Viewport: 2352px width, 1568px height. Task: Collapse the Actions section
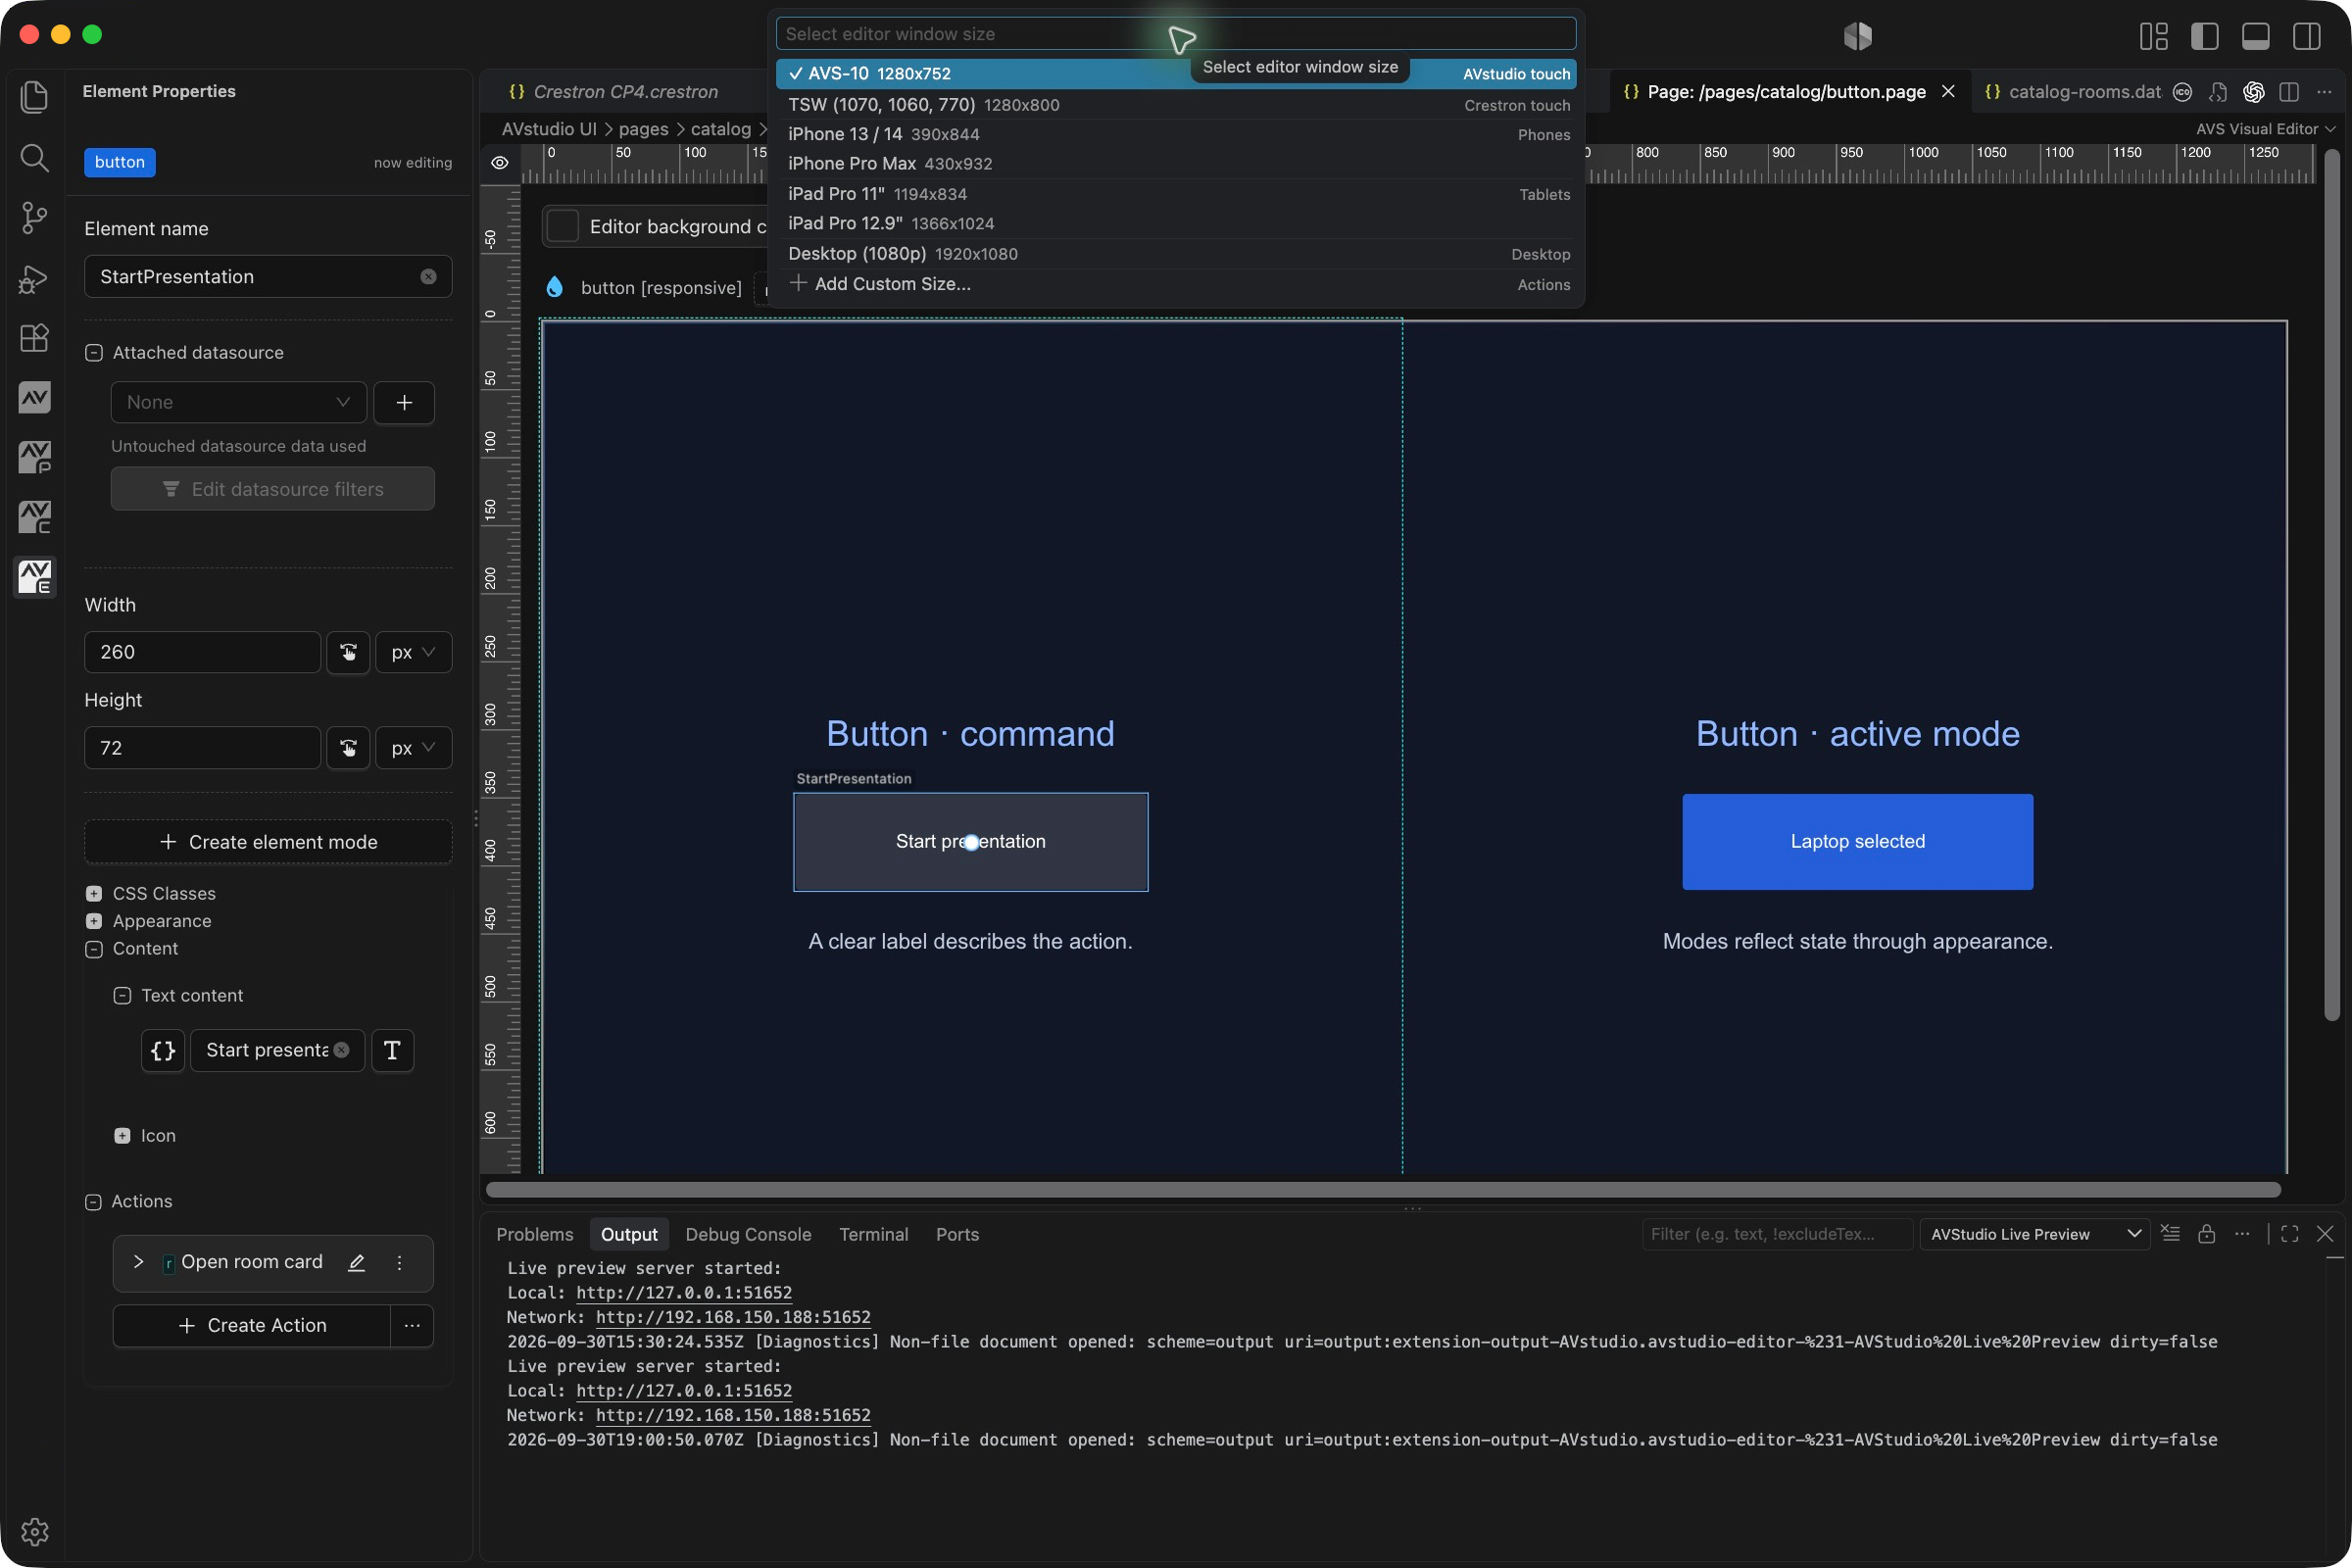94,1201
